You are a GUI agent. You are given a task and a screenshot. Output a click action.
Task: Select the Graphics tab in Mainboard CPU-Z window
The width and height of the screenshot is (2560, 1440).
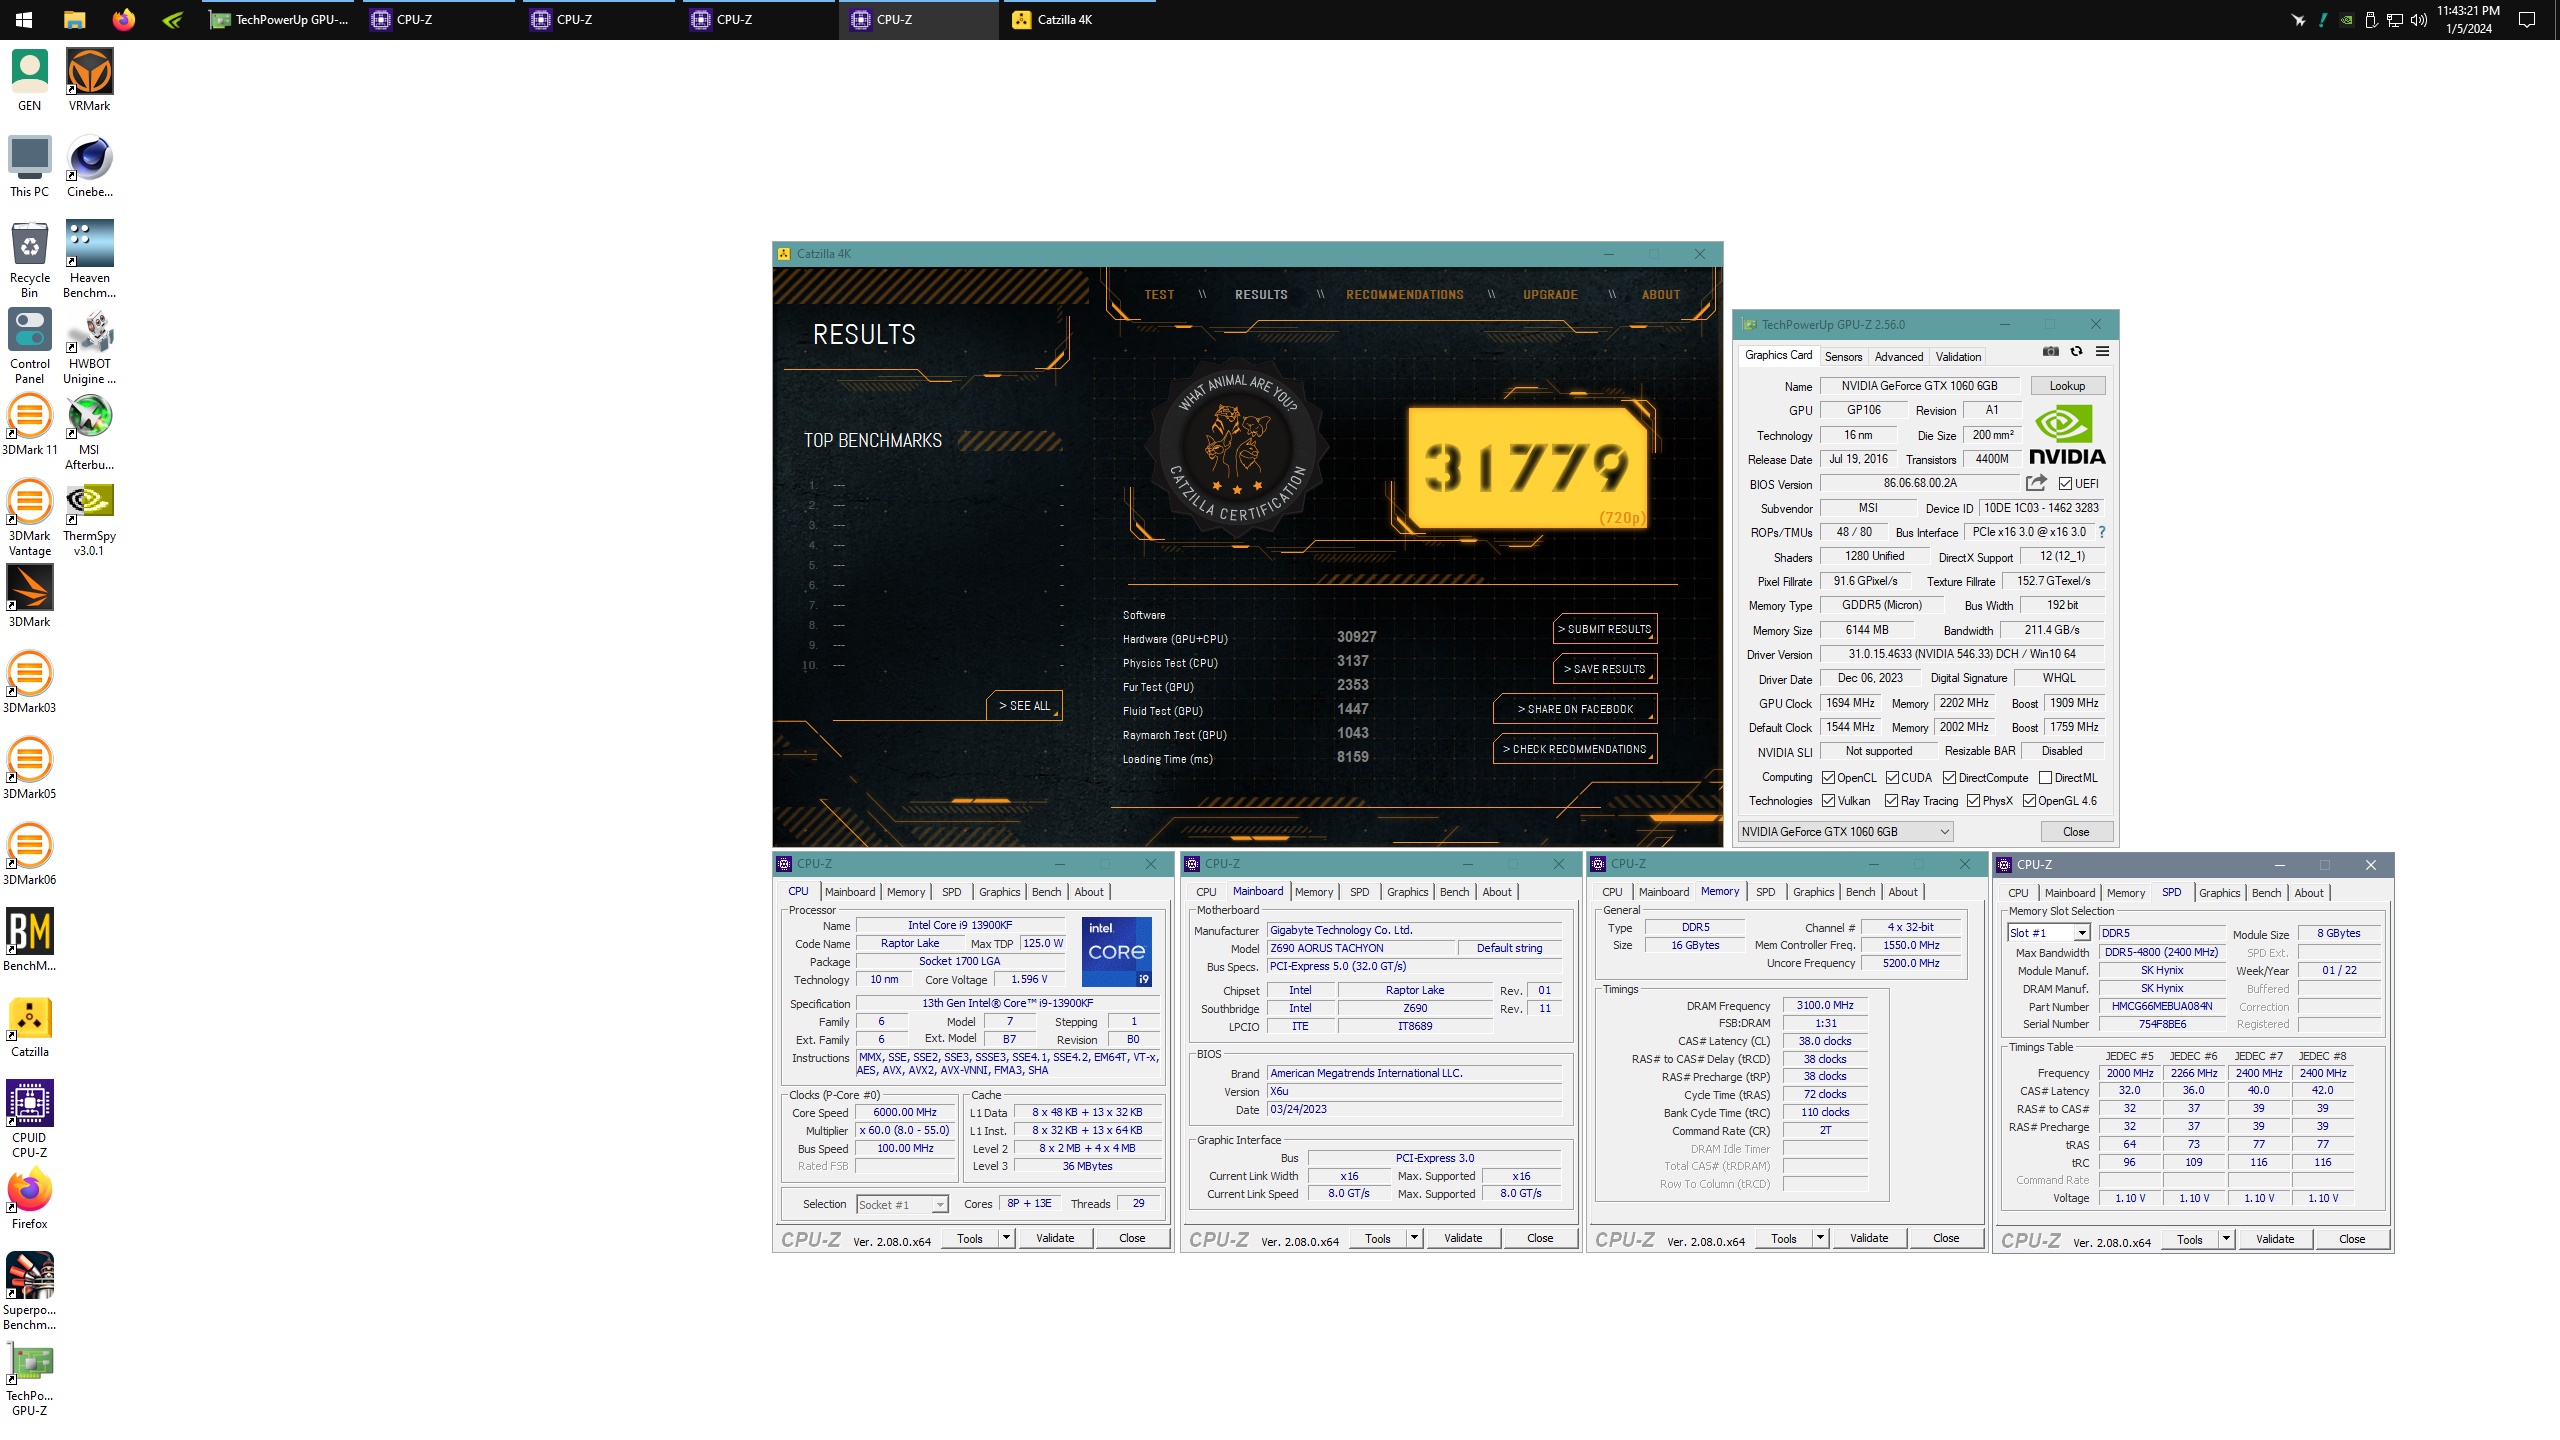click(1407, 892)
